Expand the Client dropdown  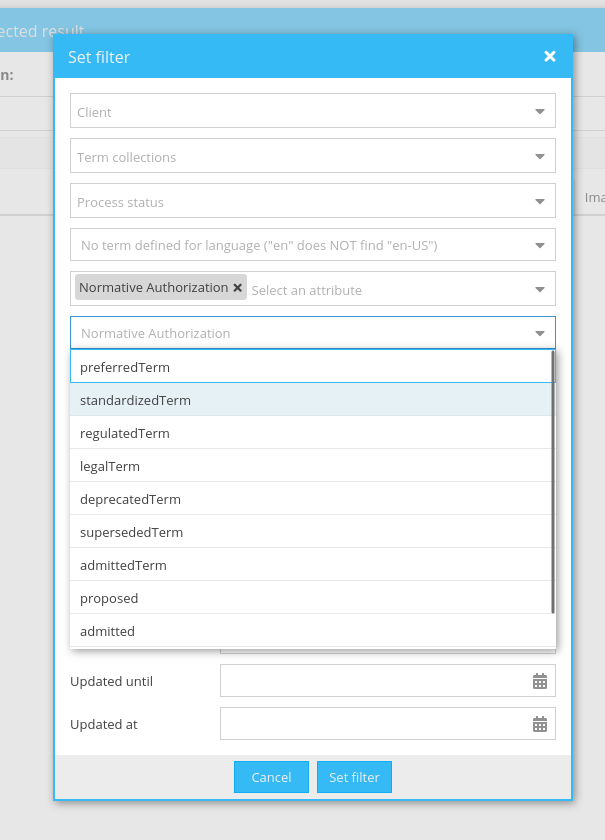click(539, 112)
